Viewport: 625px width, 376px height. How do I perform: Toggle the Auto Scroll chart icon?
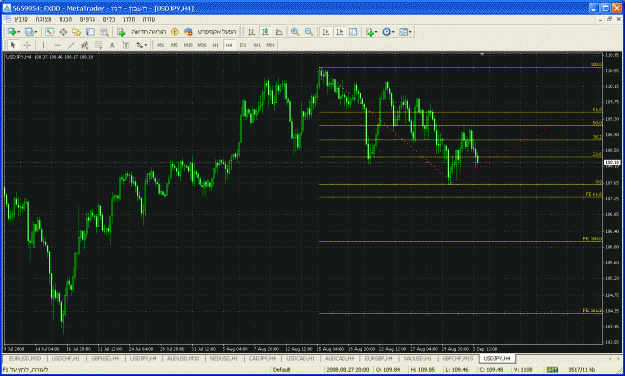326,32
